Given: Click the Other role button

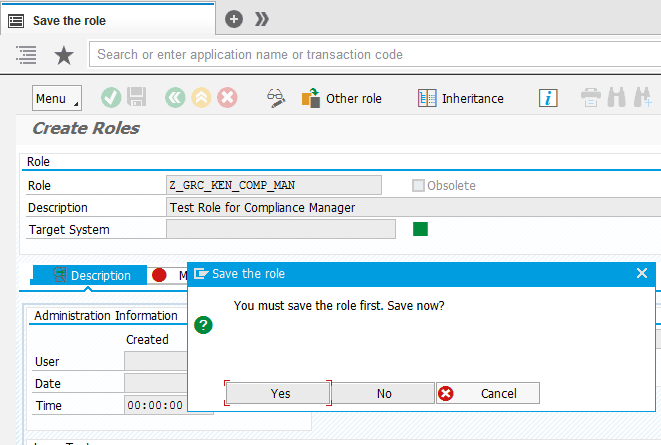Looking at the screenshot, I should (x=342, y=98).
